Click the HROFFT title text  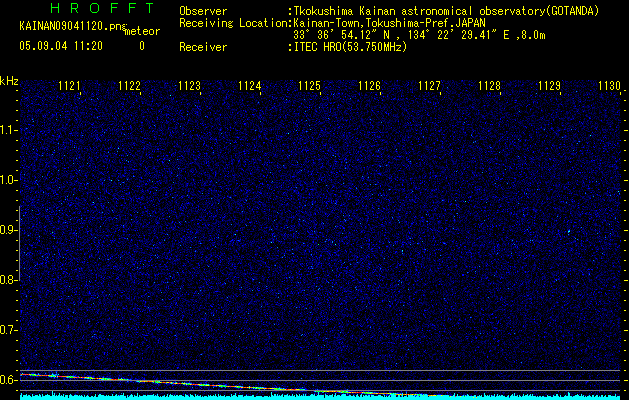pyautogui.click(x=103, y=8)
